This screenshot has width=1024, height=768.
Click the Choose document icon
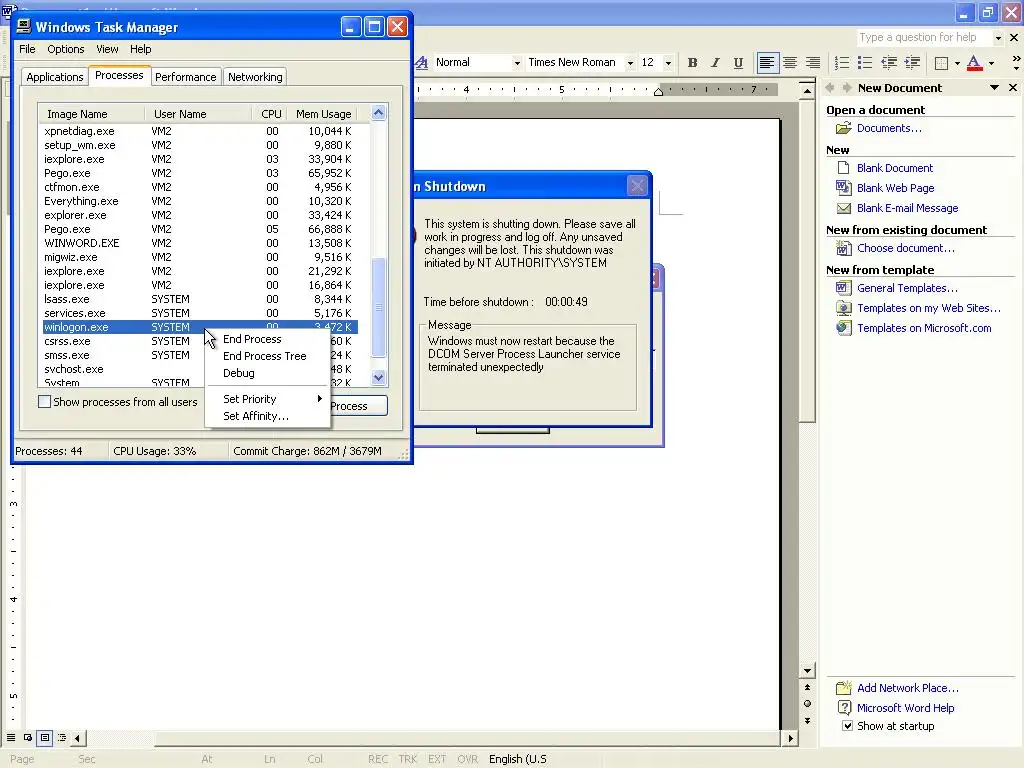[x=844, y=248]
